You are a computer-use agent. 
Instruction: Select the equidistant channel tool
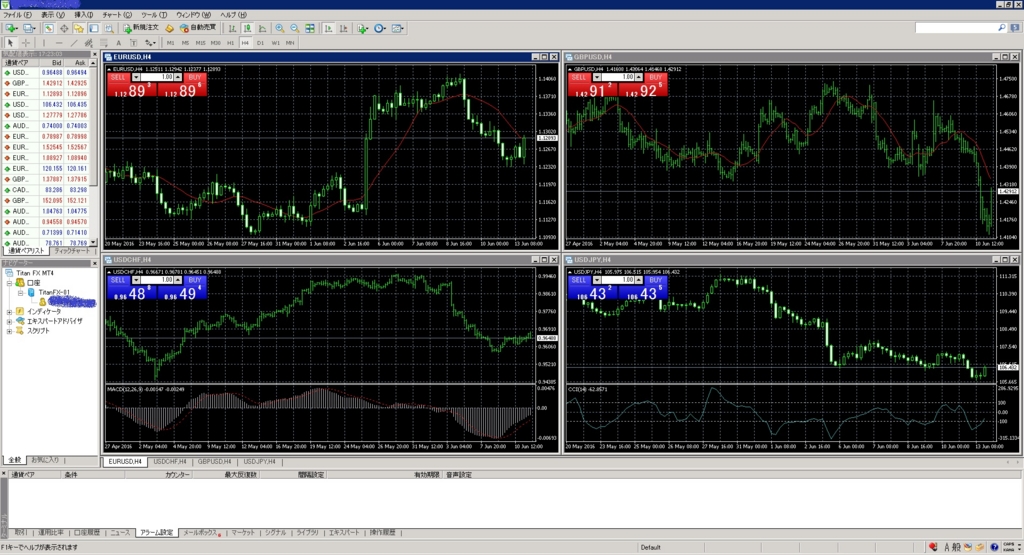point(89,42)
